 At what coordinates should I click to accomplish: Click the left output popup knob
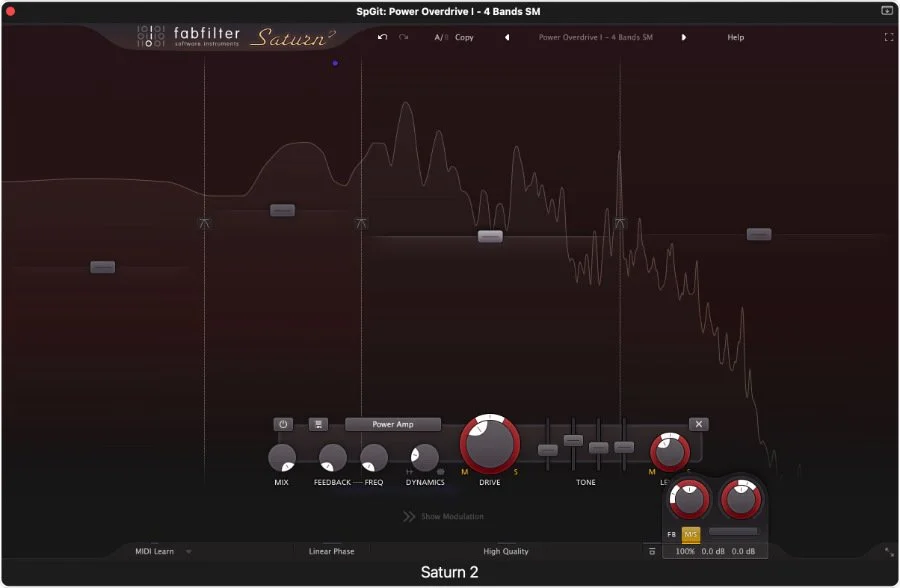(x=689, y=499)
